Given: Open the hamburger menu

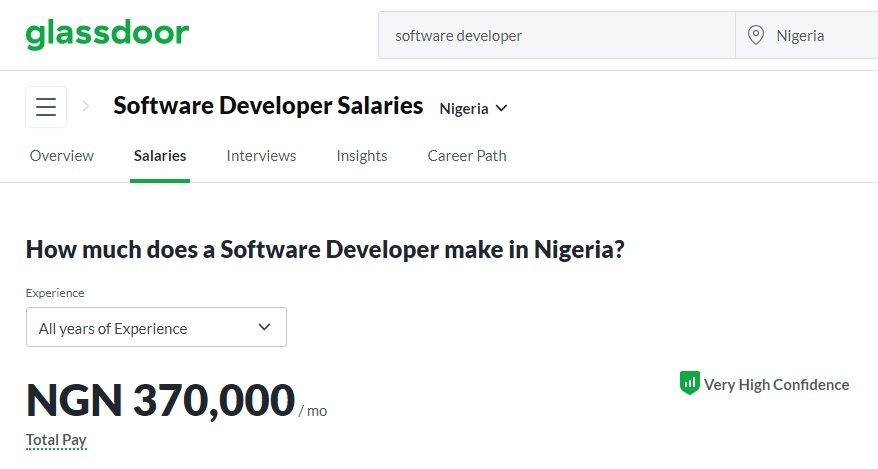Looking at the screenshot, I should point(46,107).
